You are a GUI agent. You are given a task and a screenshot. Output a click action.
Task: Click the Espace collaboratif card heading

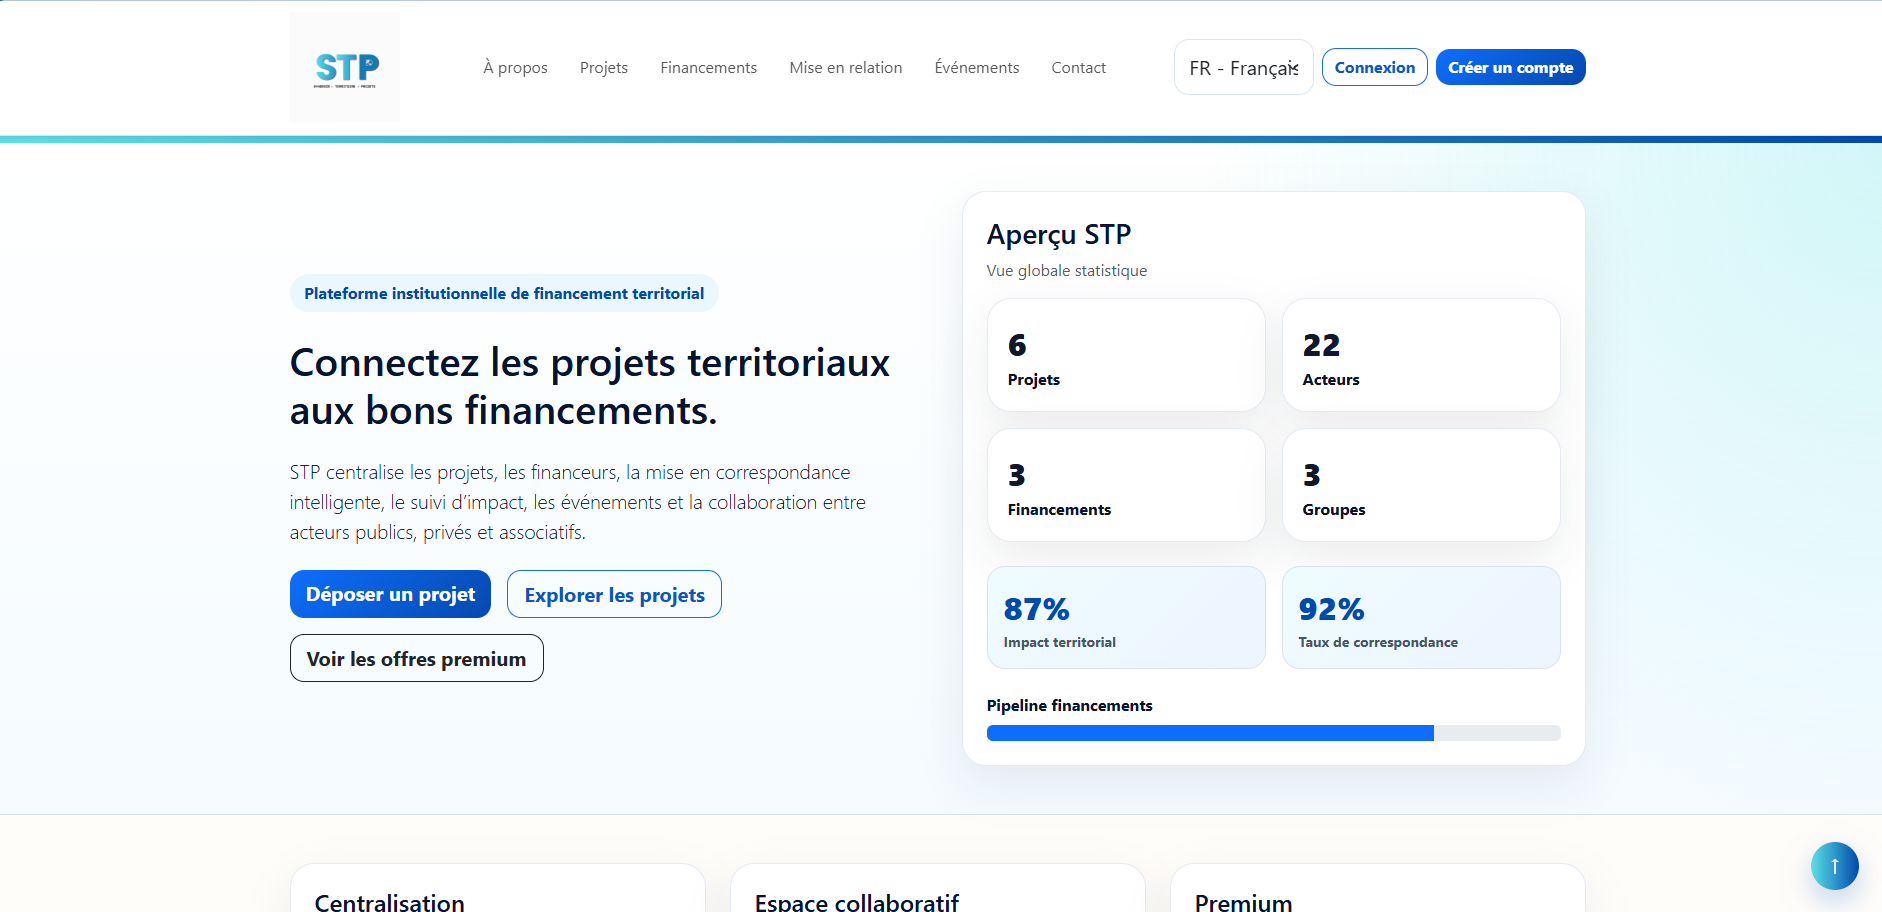pos(856,902)
